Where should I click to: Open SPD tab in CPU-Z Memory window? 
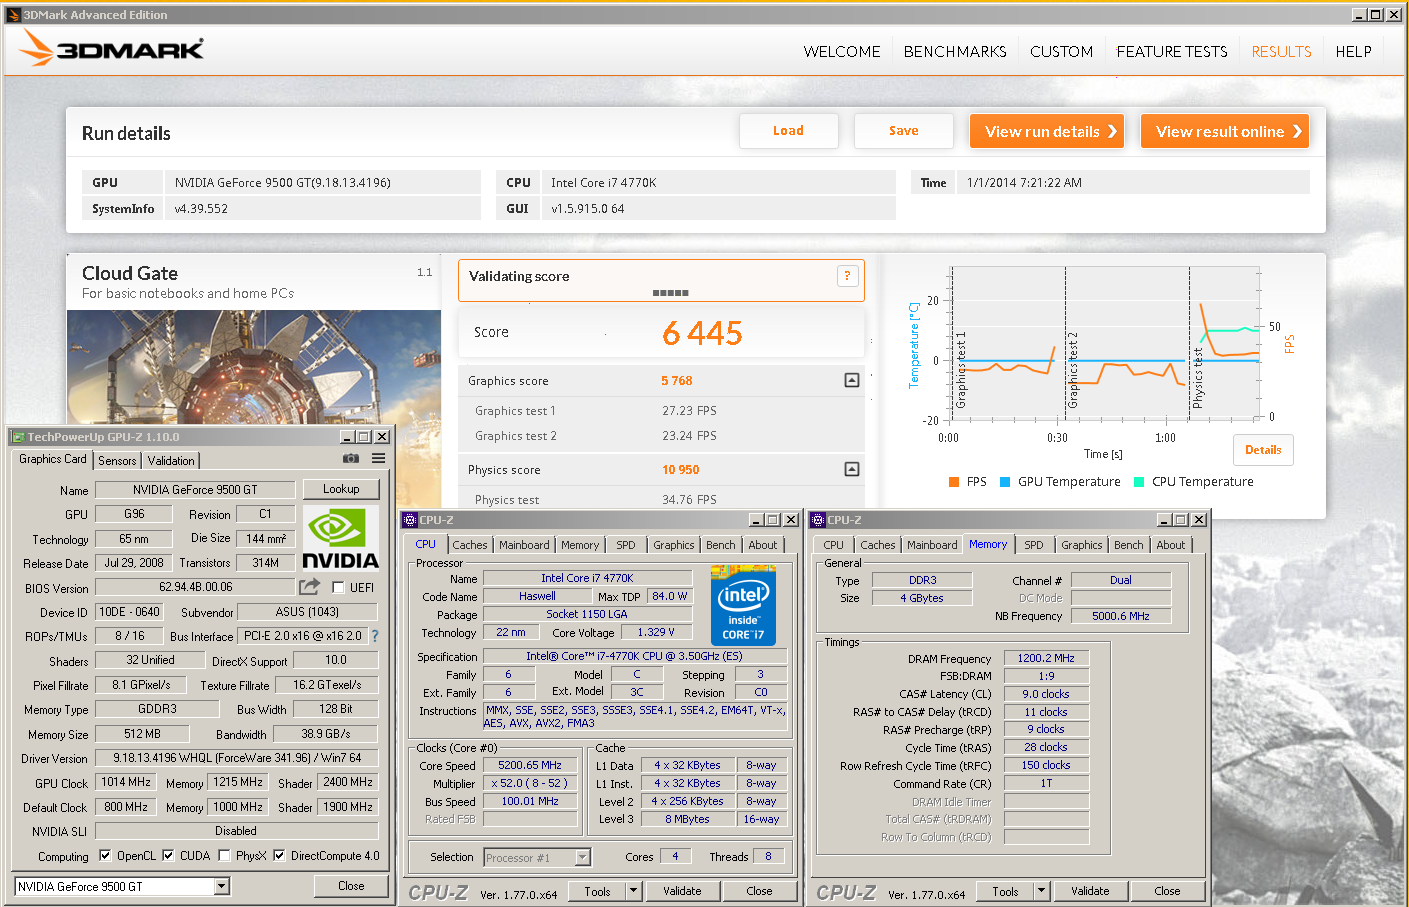pyautogui.click(x=1034, y=545)
